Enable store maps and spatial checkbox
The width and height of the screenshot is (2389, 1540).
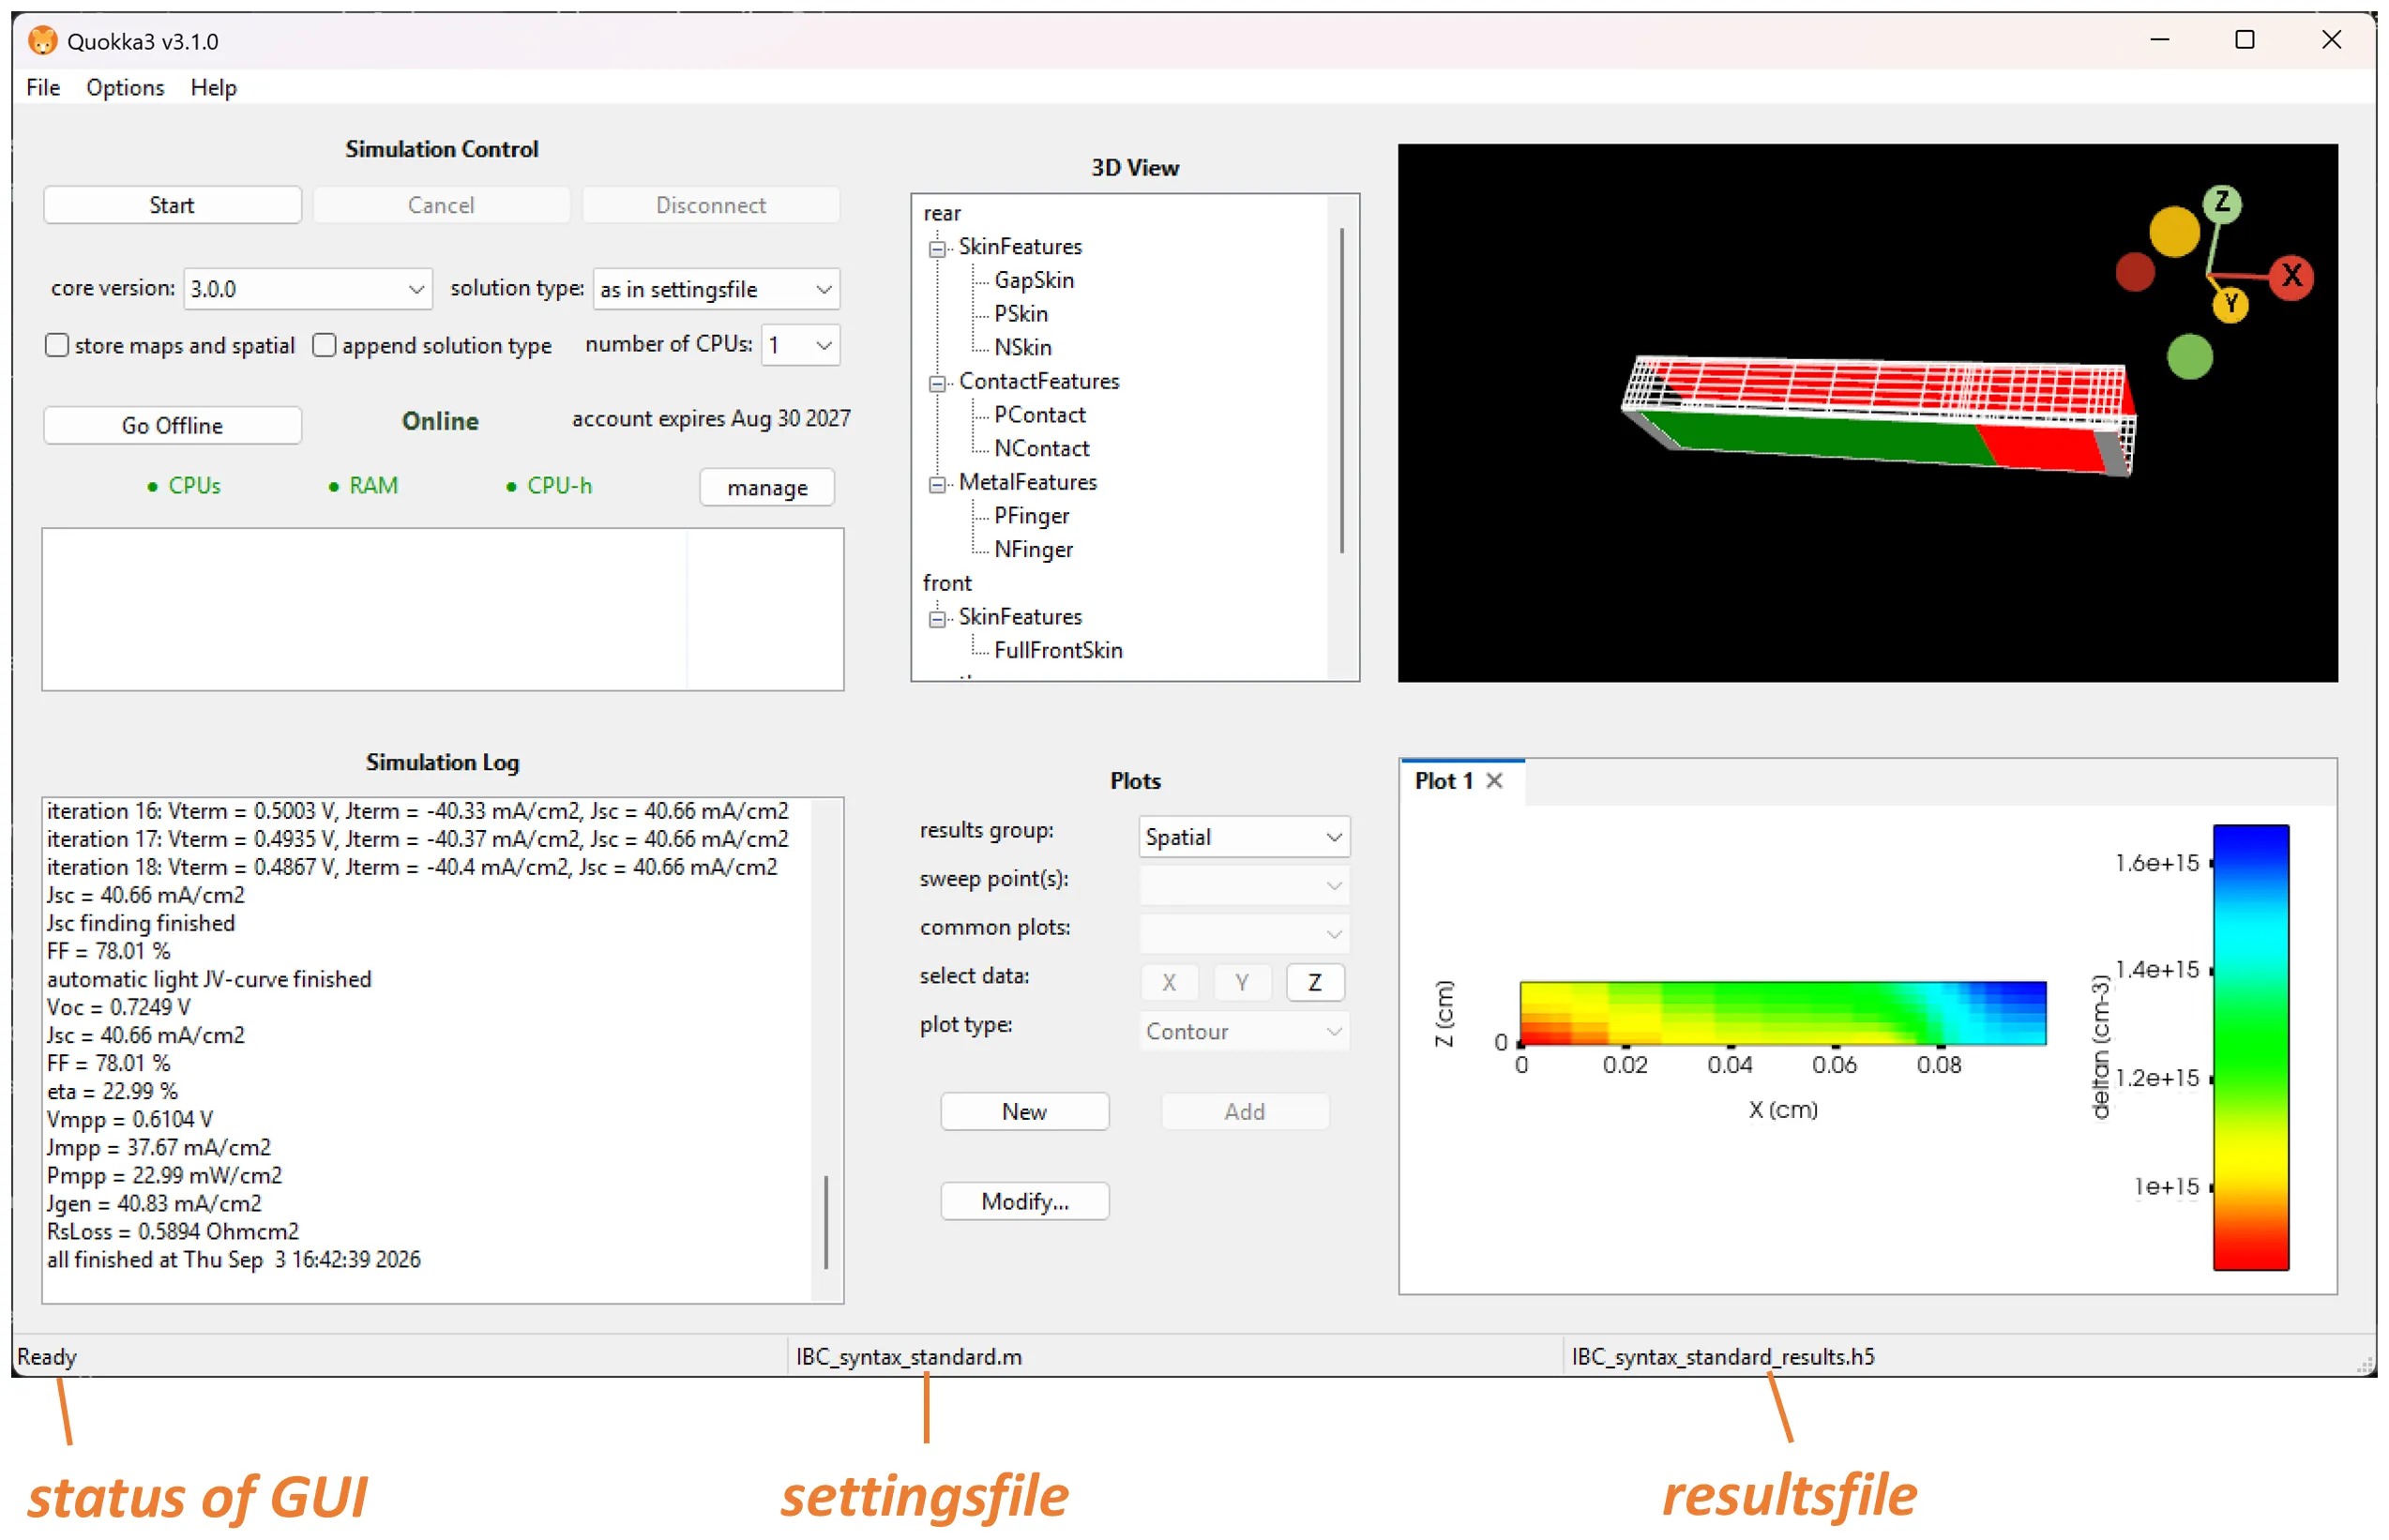click(57, 345)
